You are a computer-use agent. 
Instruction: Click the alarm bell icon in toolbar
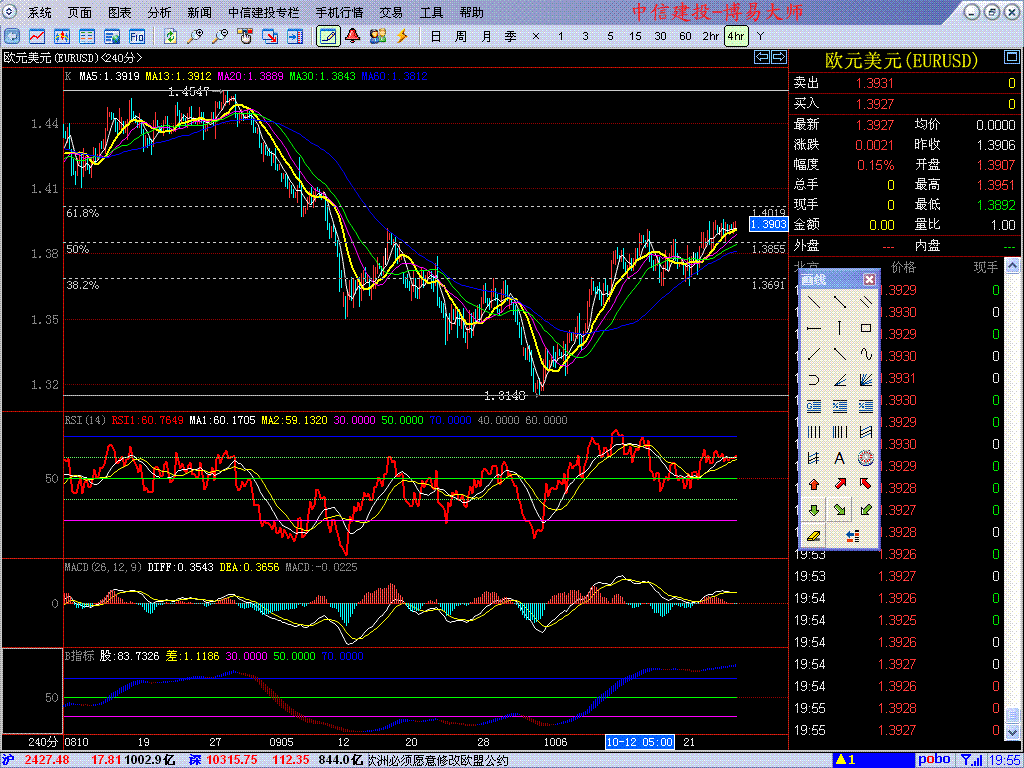(x=352, y=36)
